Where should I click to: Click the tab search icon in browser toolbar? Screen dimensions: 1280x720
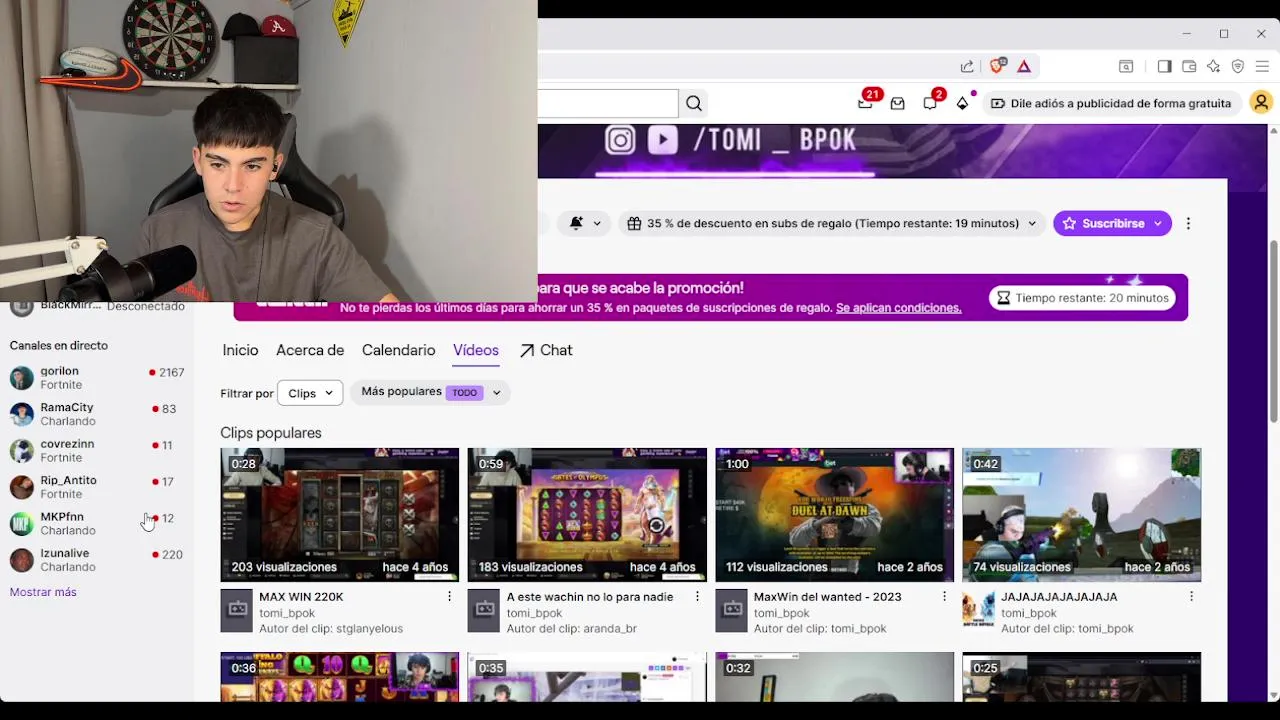pos(1126,66)
